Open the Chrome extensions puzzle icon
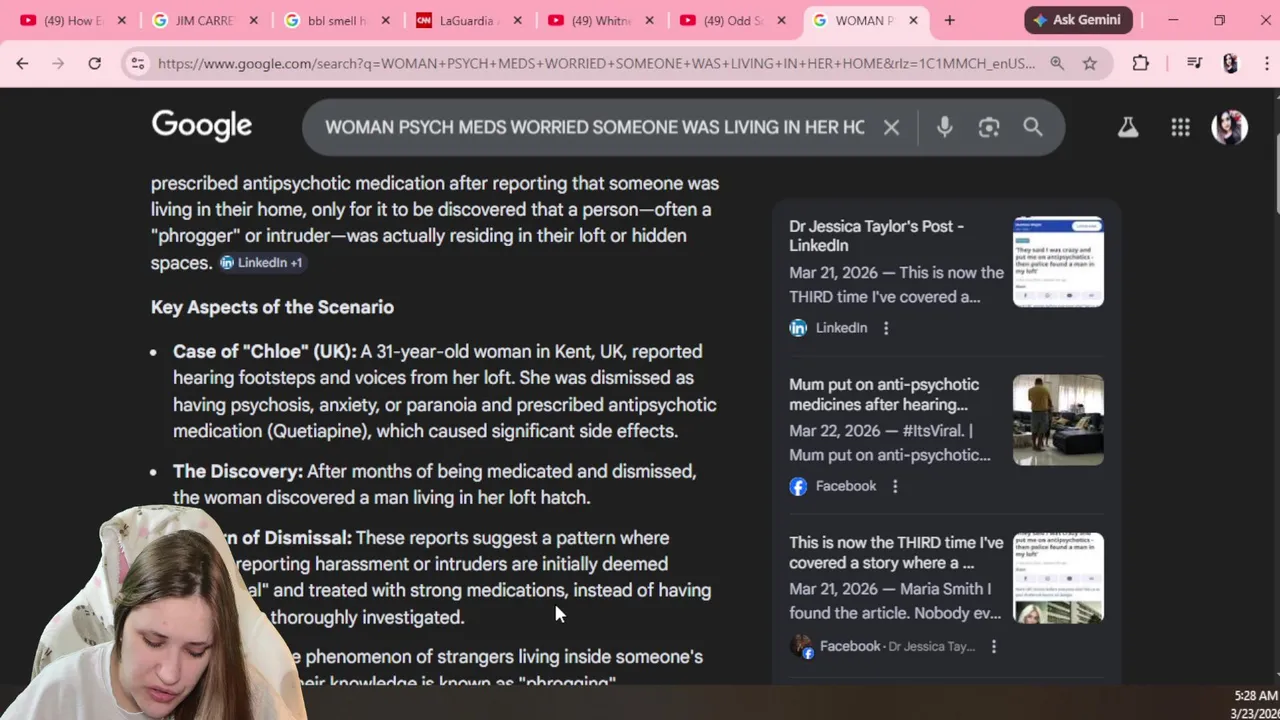1280x720 pixels. pyautogui.click(x=1141, y=63)
